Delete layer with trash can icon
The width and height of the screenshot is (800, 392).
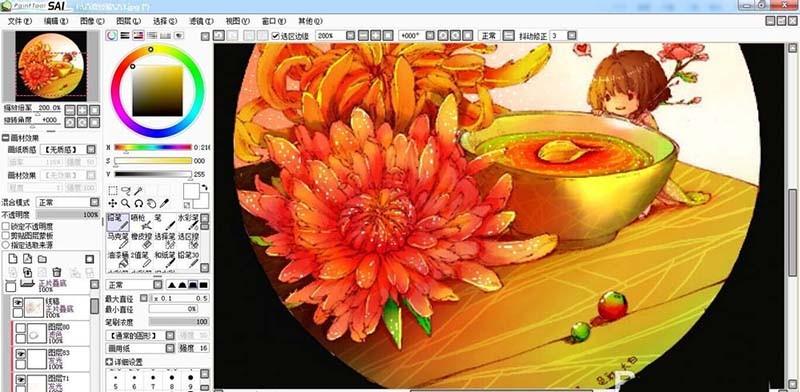coord(57,272)
